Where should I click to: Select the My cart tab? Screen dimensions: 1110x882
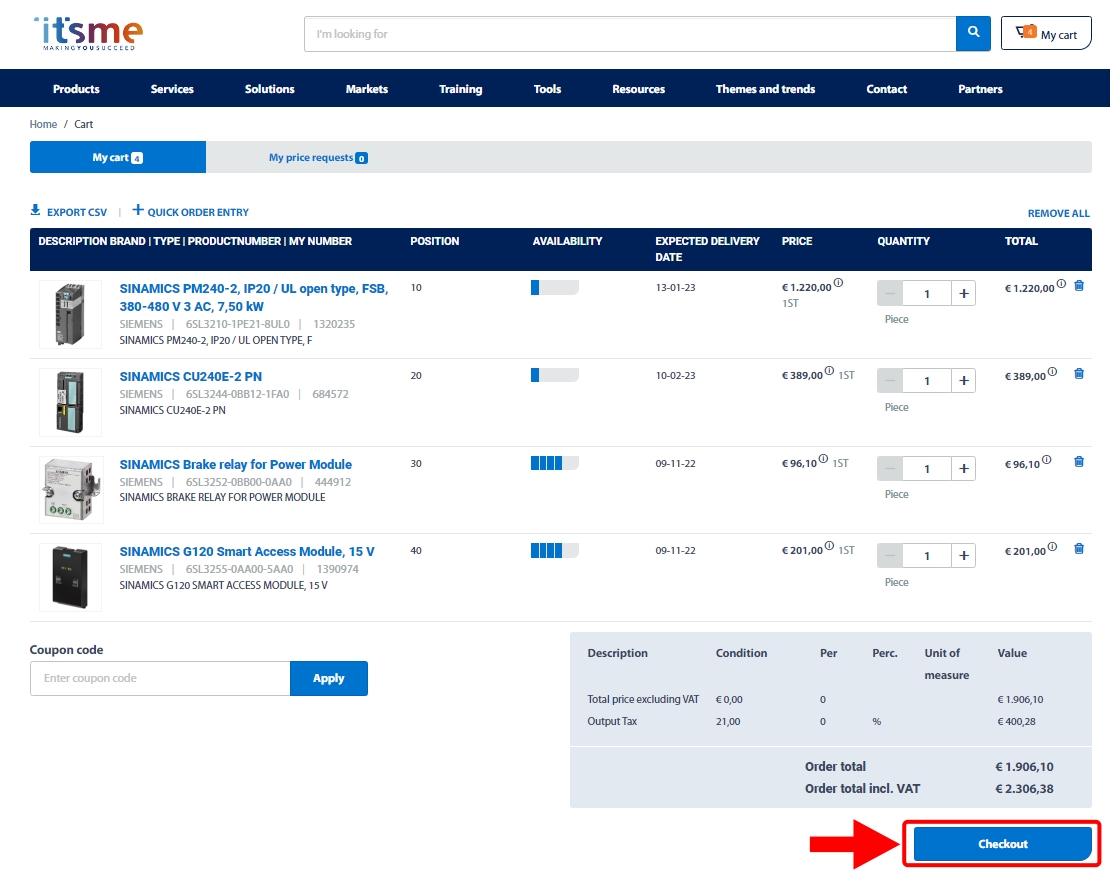pyautogui.click(x=118, y=157)
